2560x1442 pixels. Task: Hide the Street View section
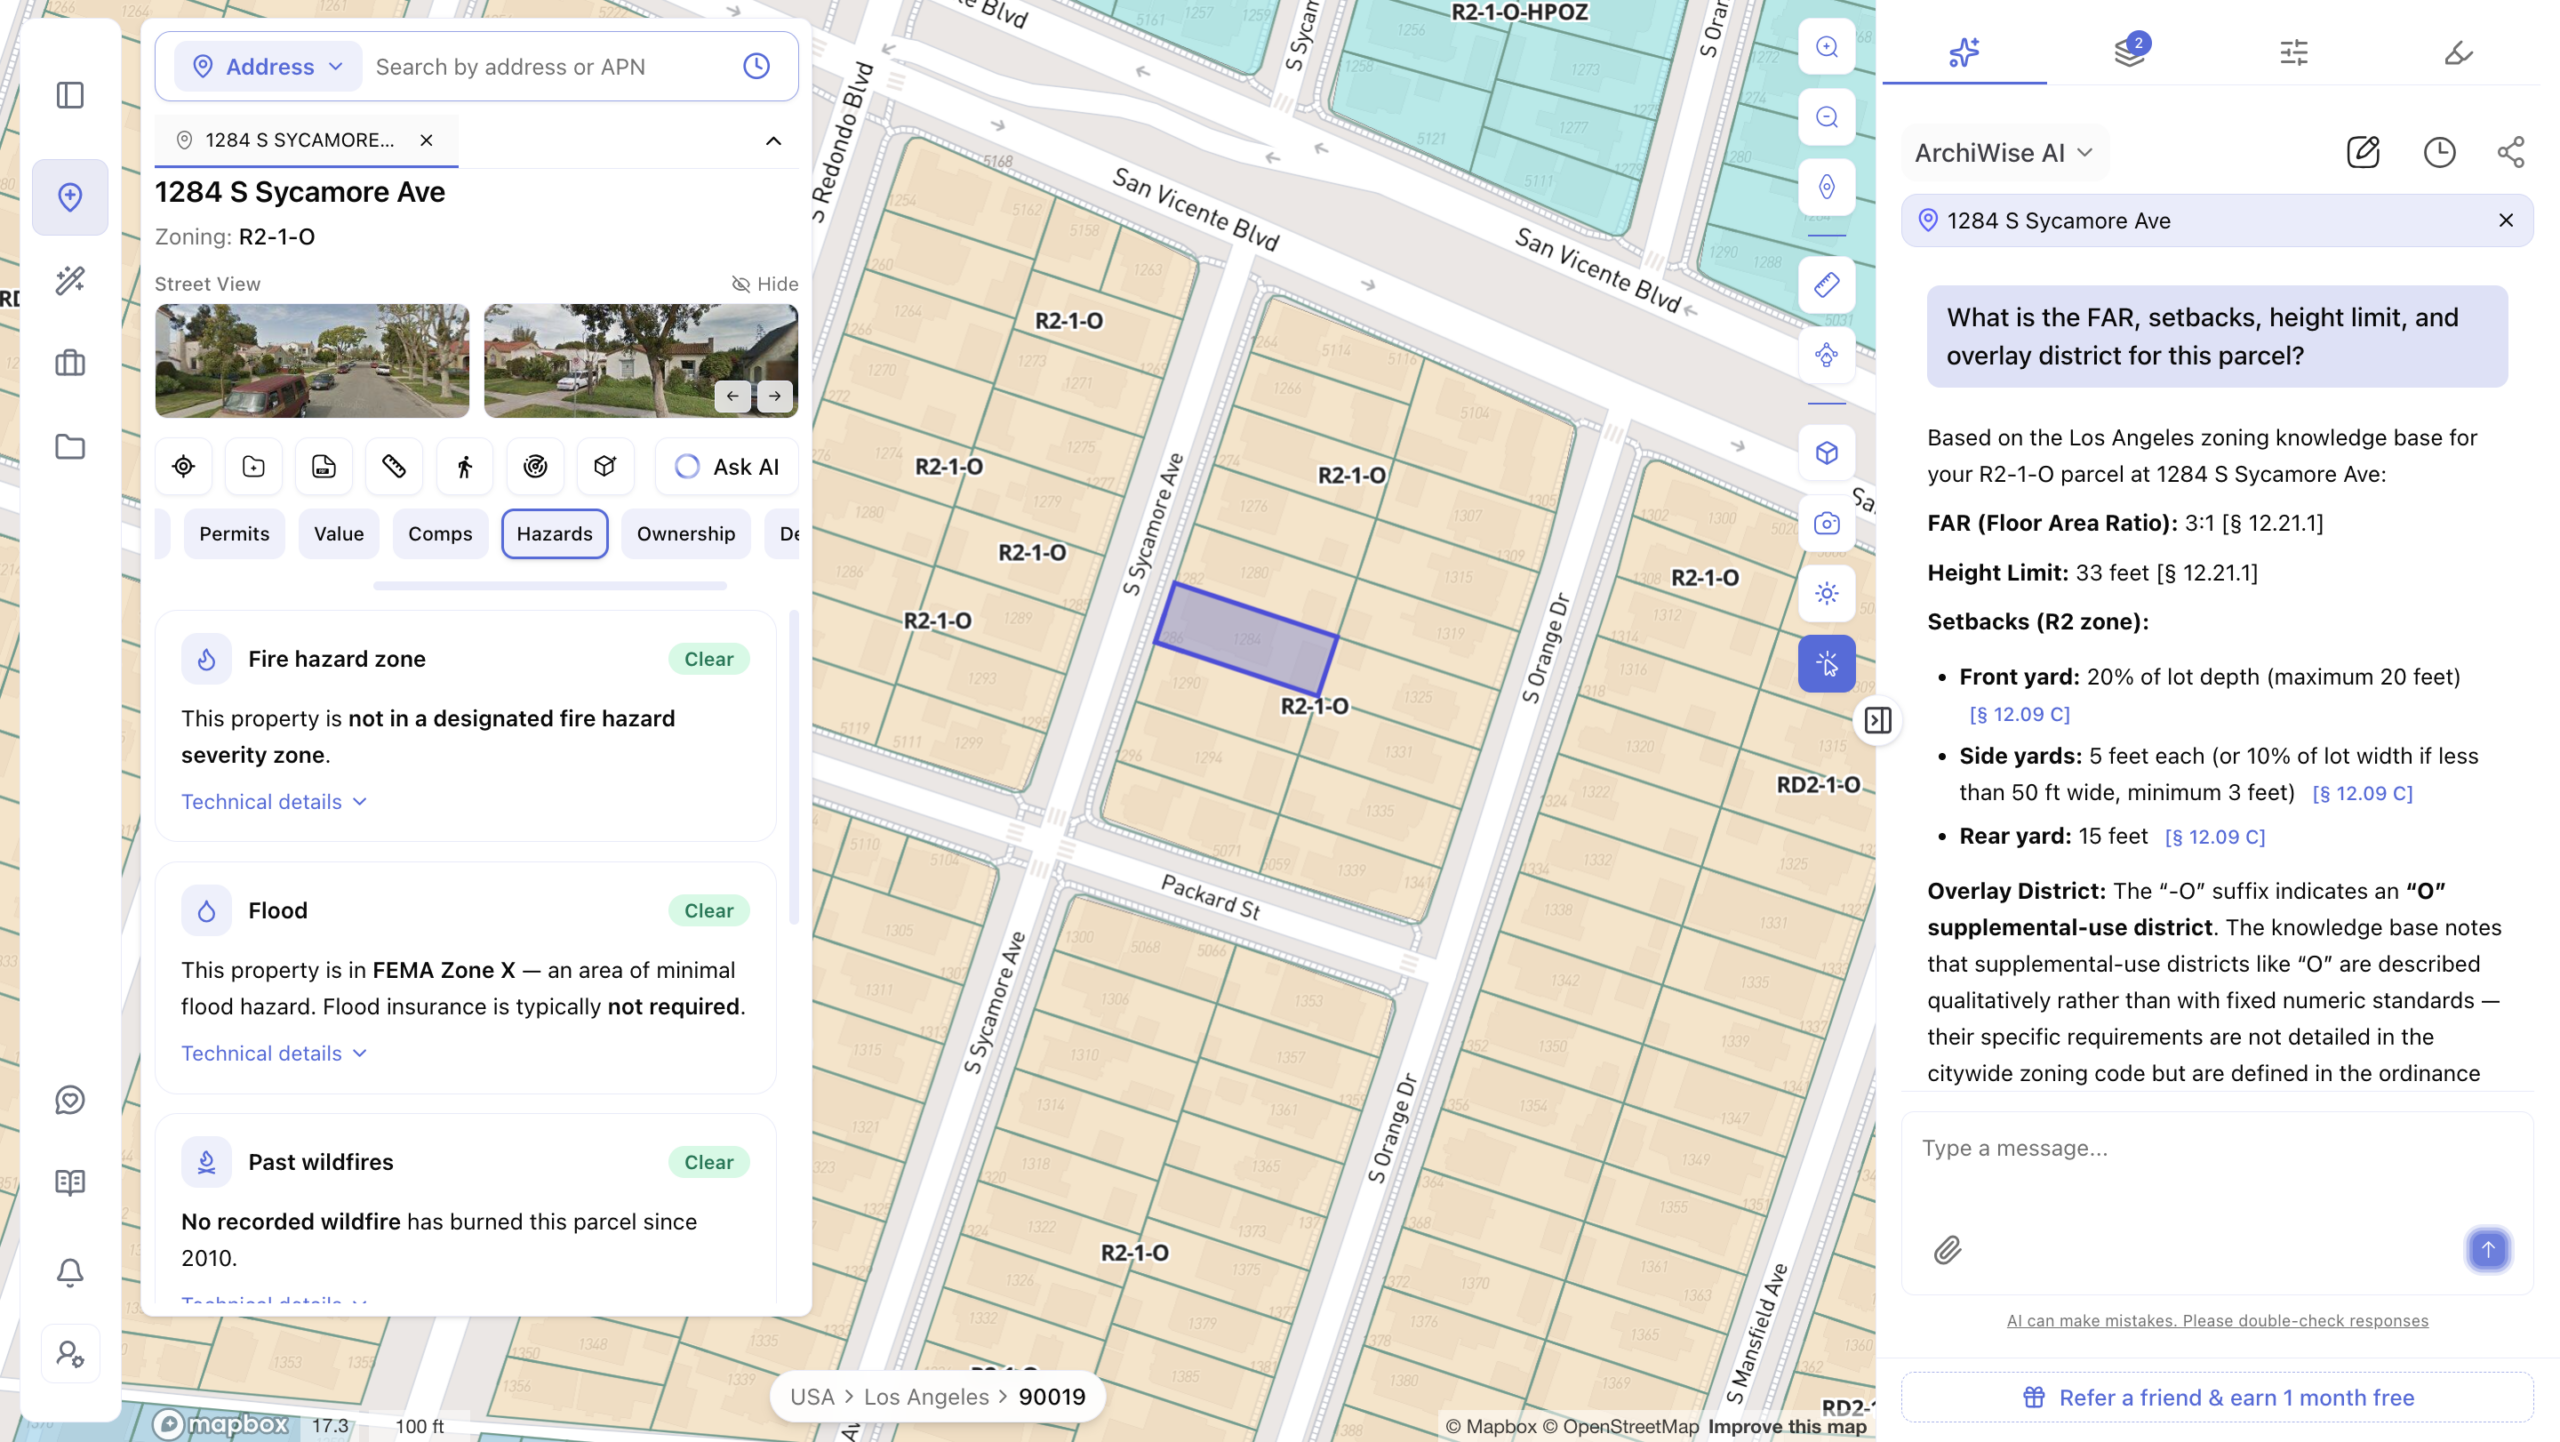pos(765,284)
